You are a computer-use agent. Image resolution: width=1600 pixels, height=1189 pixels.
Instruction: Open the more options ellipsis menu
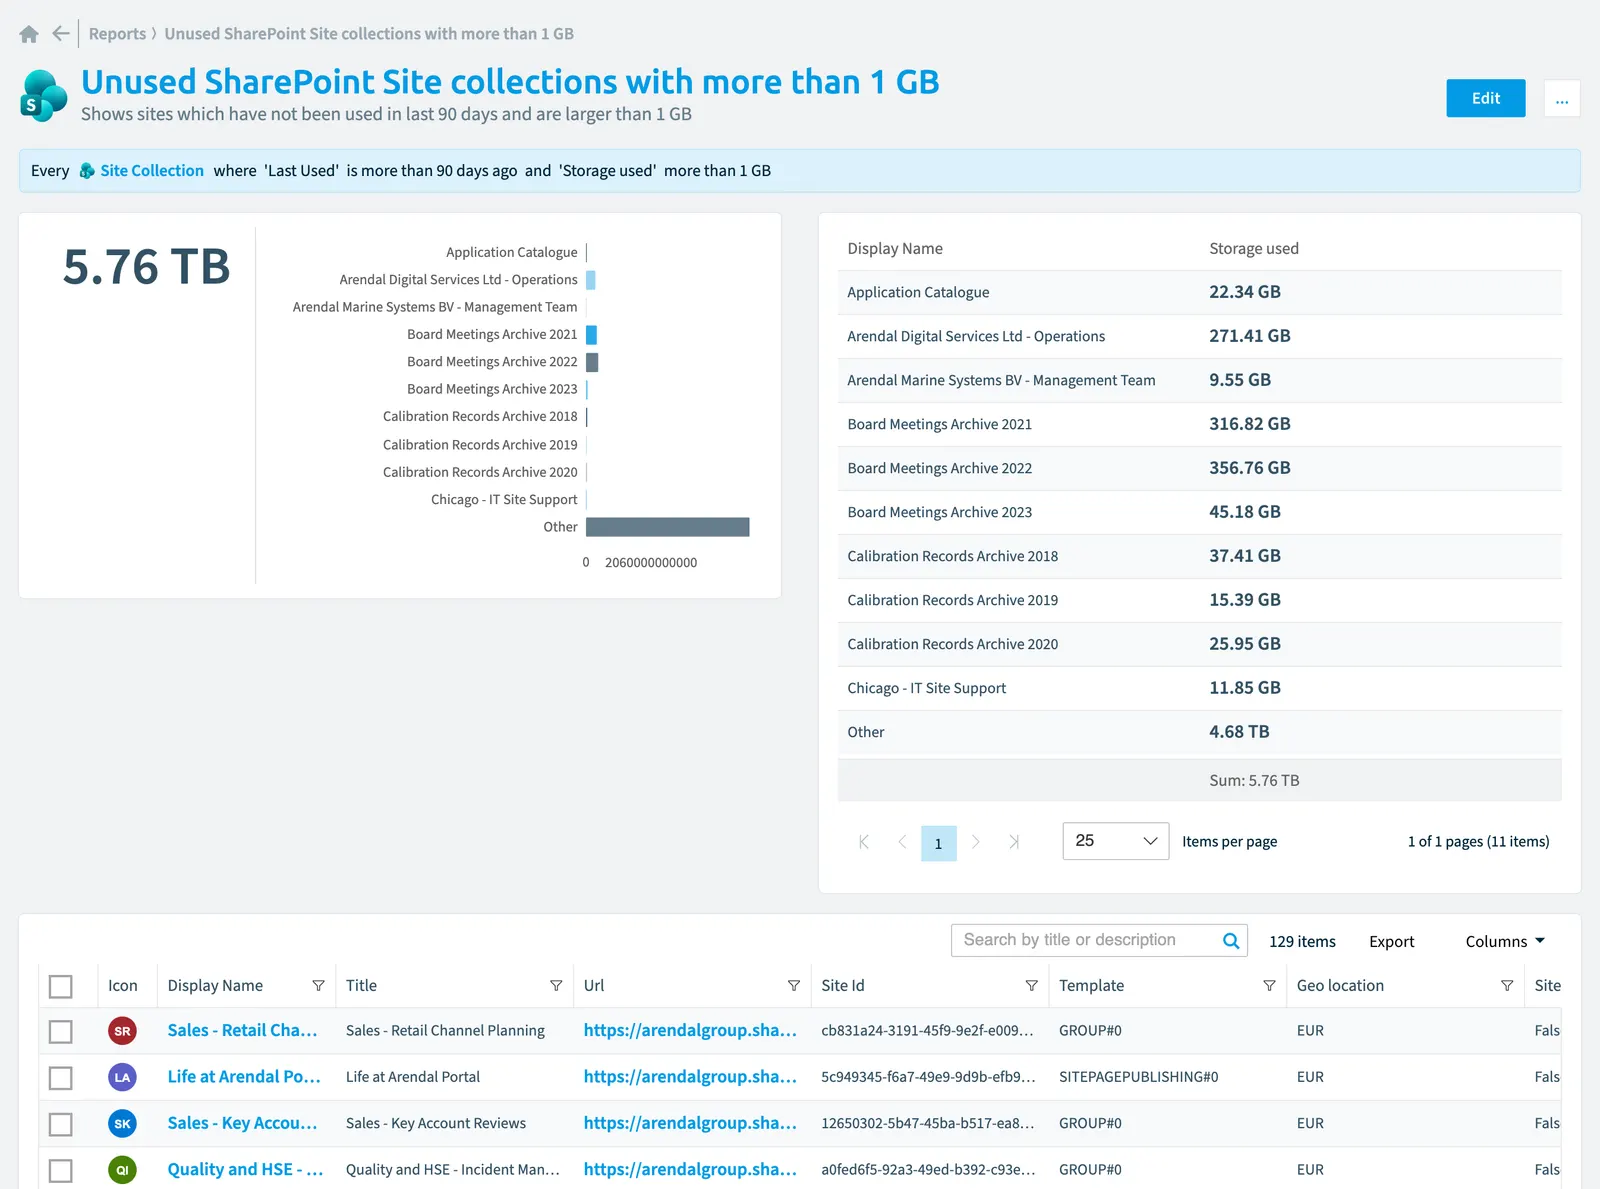click(x=1562, y=98)
